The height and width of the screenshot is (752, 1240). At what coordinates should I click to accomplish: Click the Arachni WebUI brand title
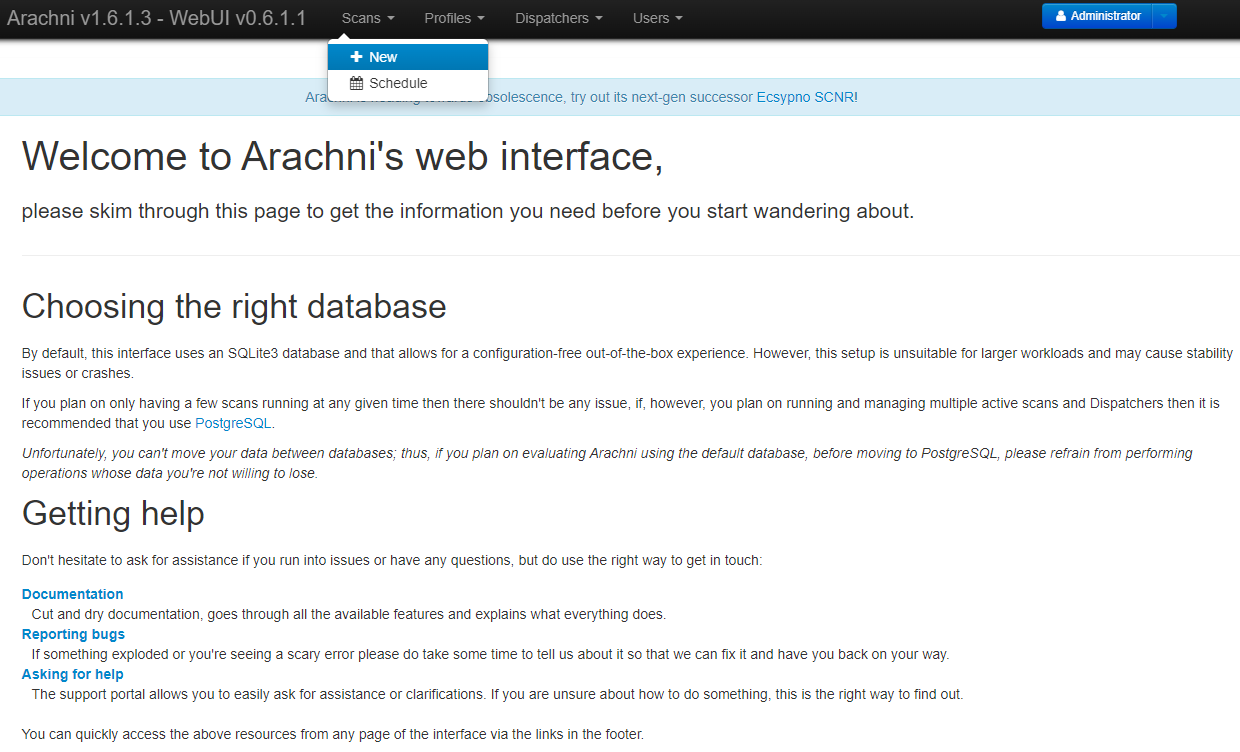[x=157, y=18]
